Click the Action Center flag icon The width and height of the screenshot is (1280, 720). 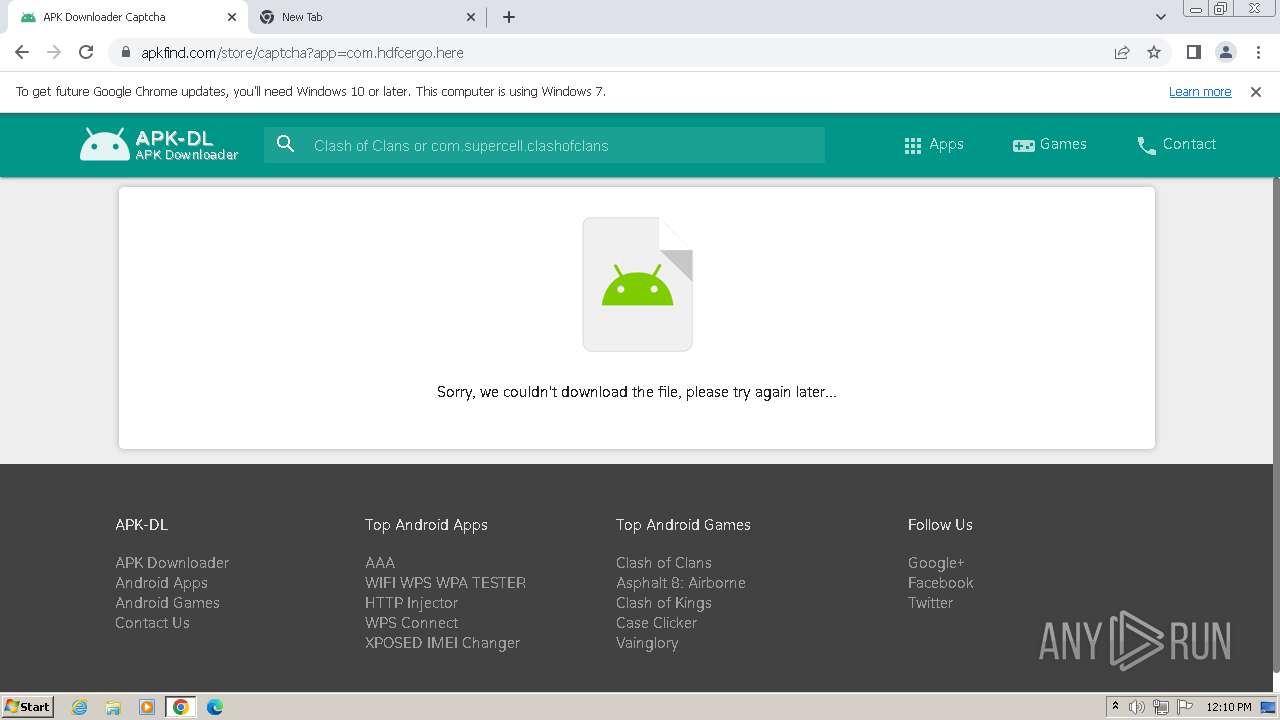click(1184, 707)
